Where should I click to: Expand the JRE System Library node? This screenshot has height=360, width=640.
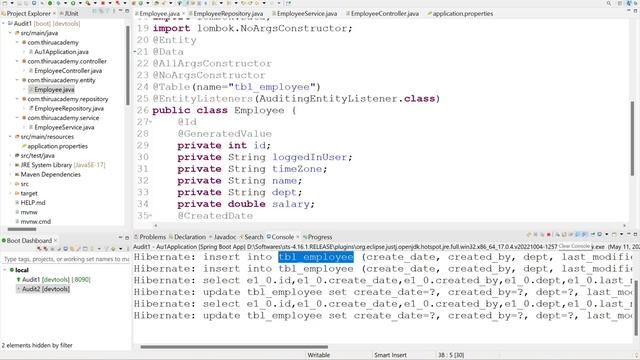(10, 165)
